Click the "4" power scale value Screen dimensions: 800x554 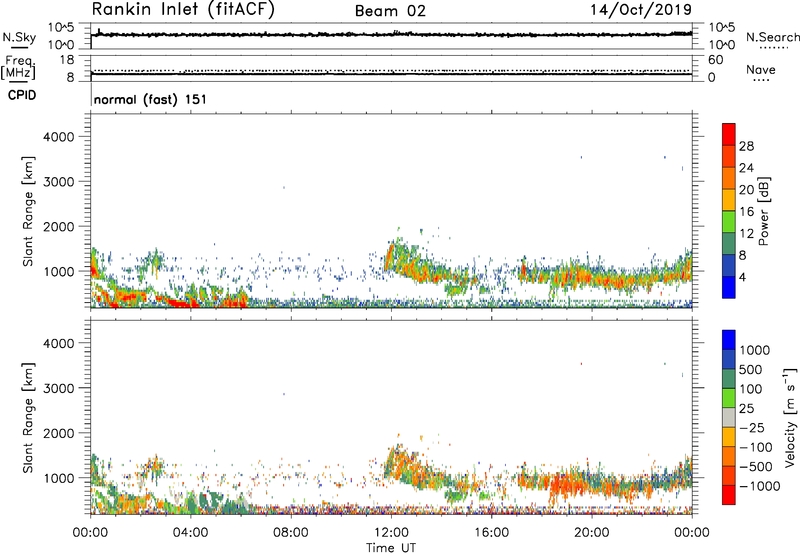pos(743,278)
